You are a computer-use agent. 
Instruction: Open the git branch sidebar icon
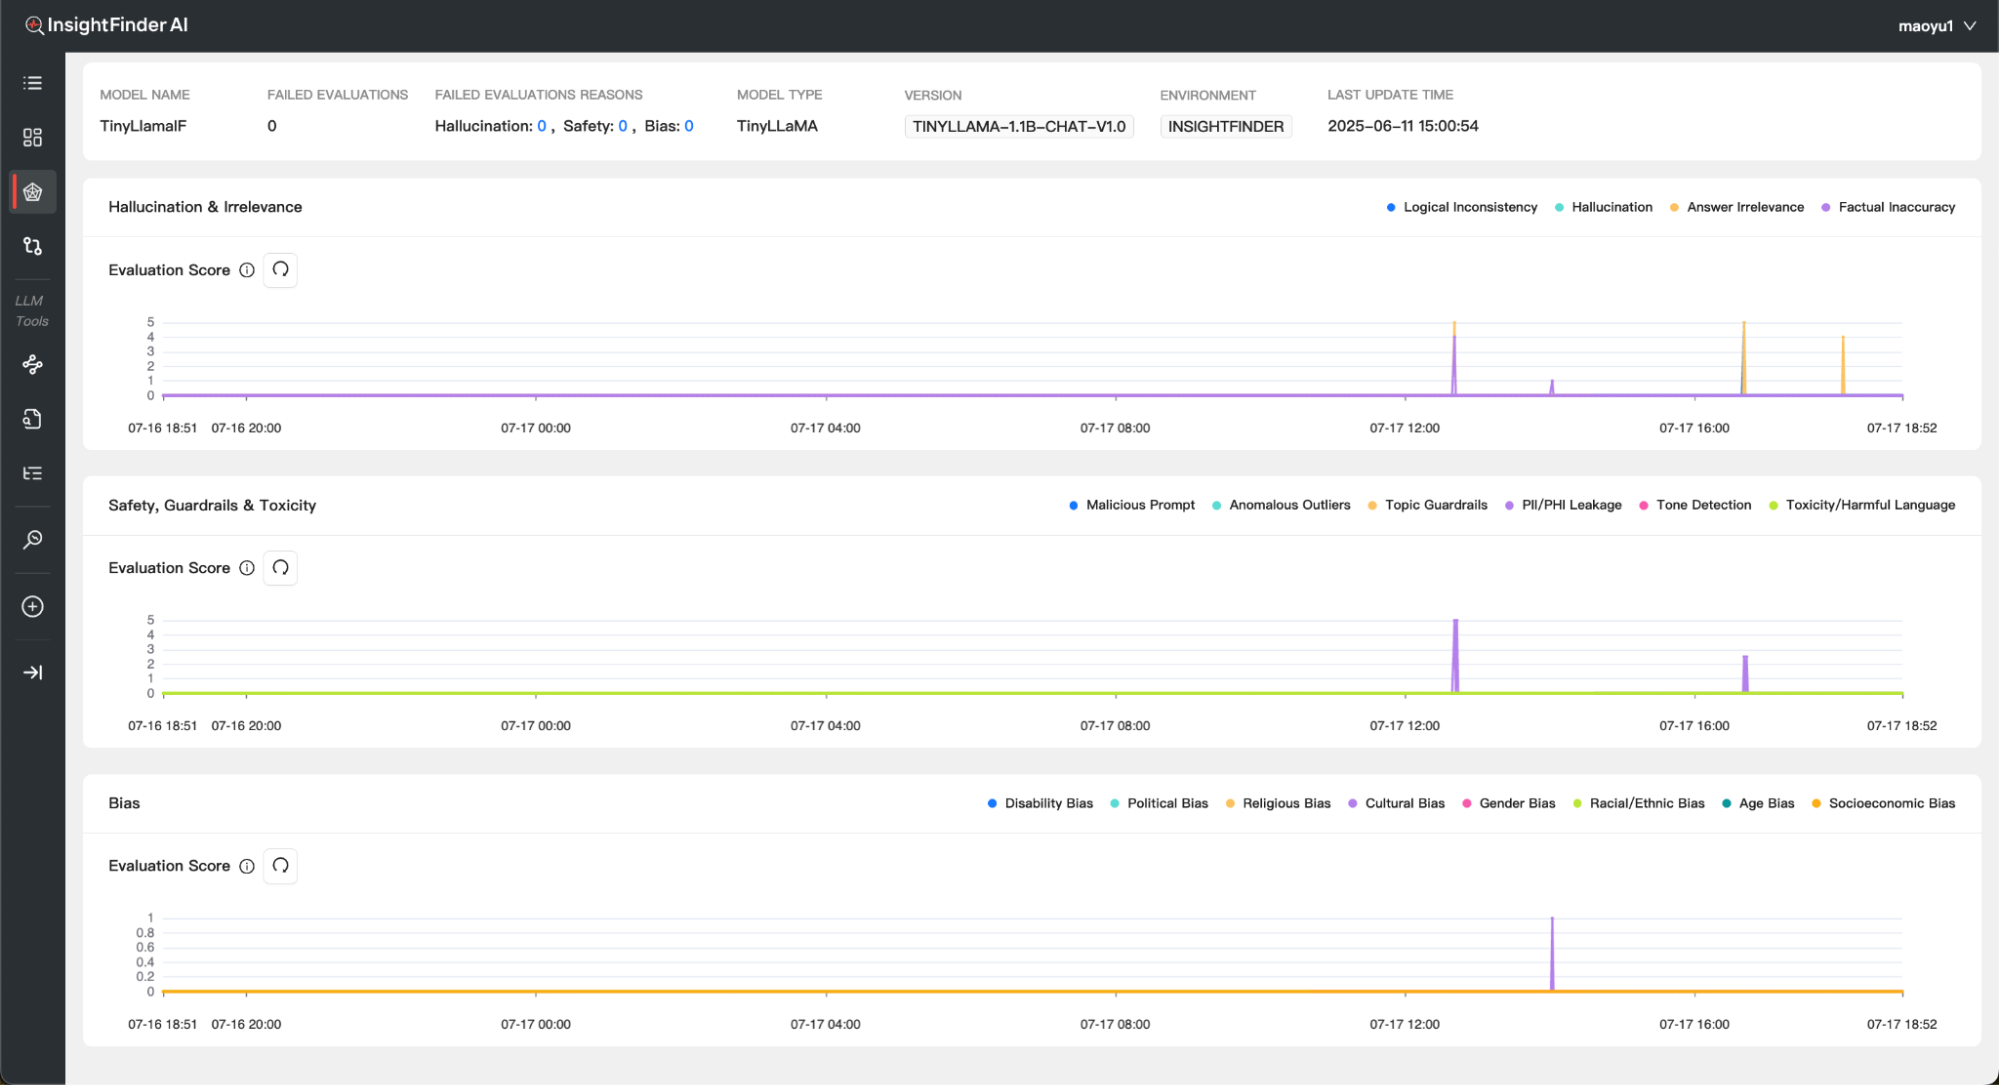click(x=32, y=246)
